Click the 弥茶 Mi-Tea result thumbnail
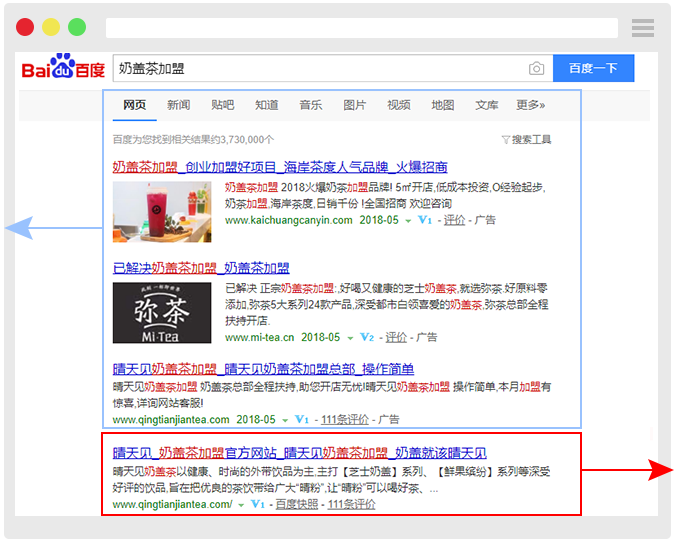This screenshot has height=540, width=676. pos(162,313)
